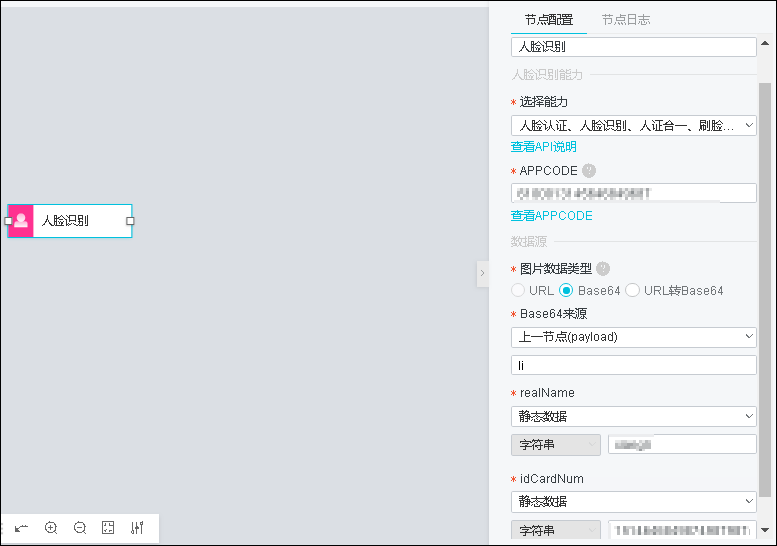Zoom out on the canvas
The width and height of the screenshot is (777, 546).
[x=80, y=528]
